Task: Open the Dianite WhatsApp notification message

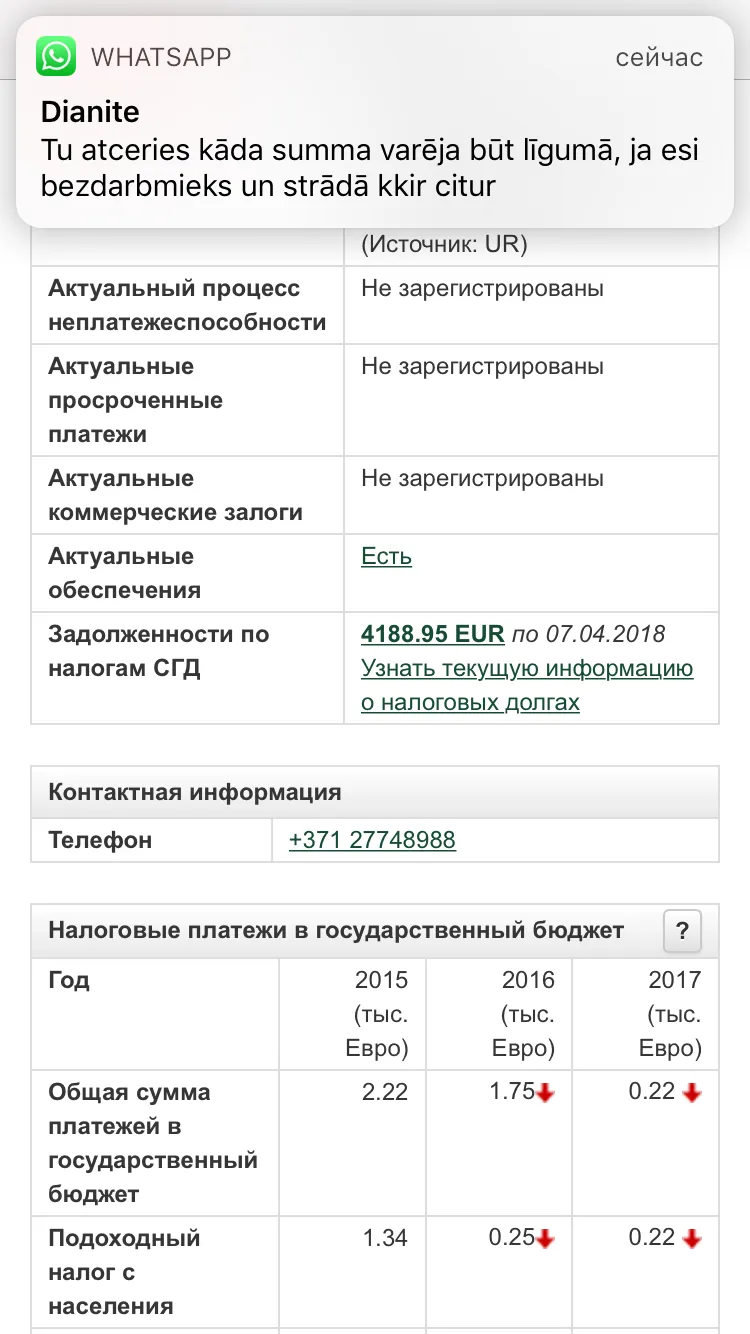Action: (x=375, y=121)
